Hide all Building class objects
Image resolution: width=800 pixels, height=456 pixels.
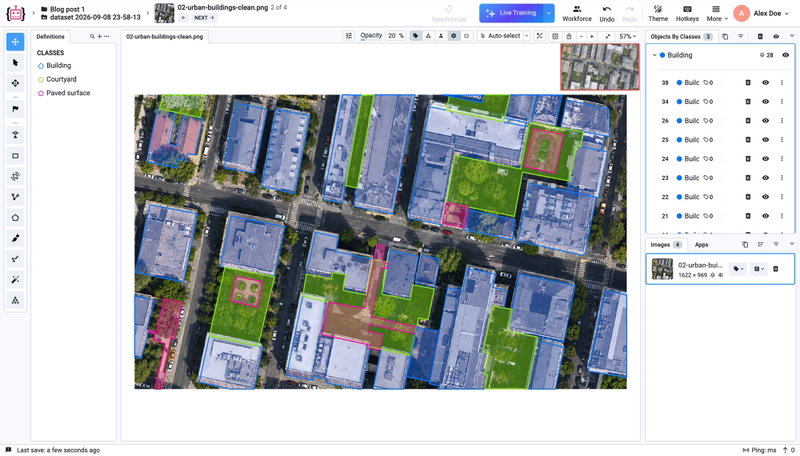pyautogui.click(x=785, y=55)
